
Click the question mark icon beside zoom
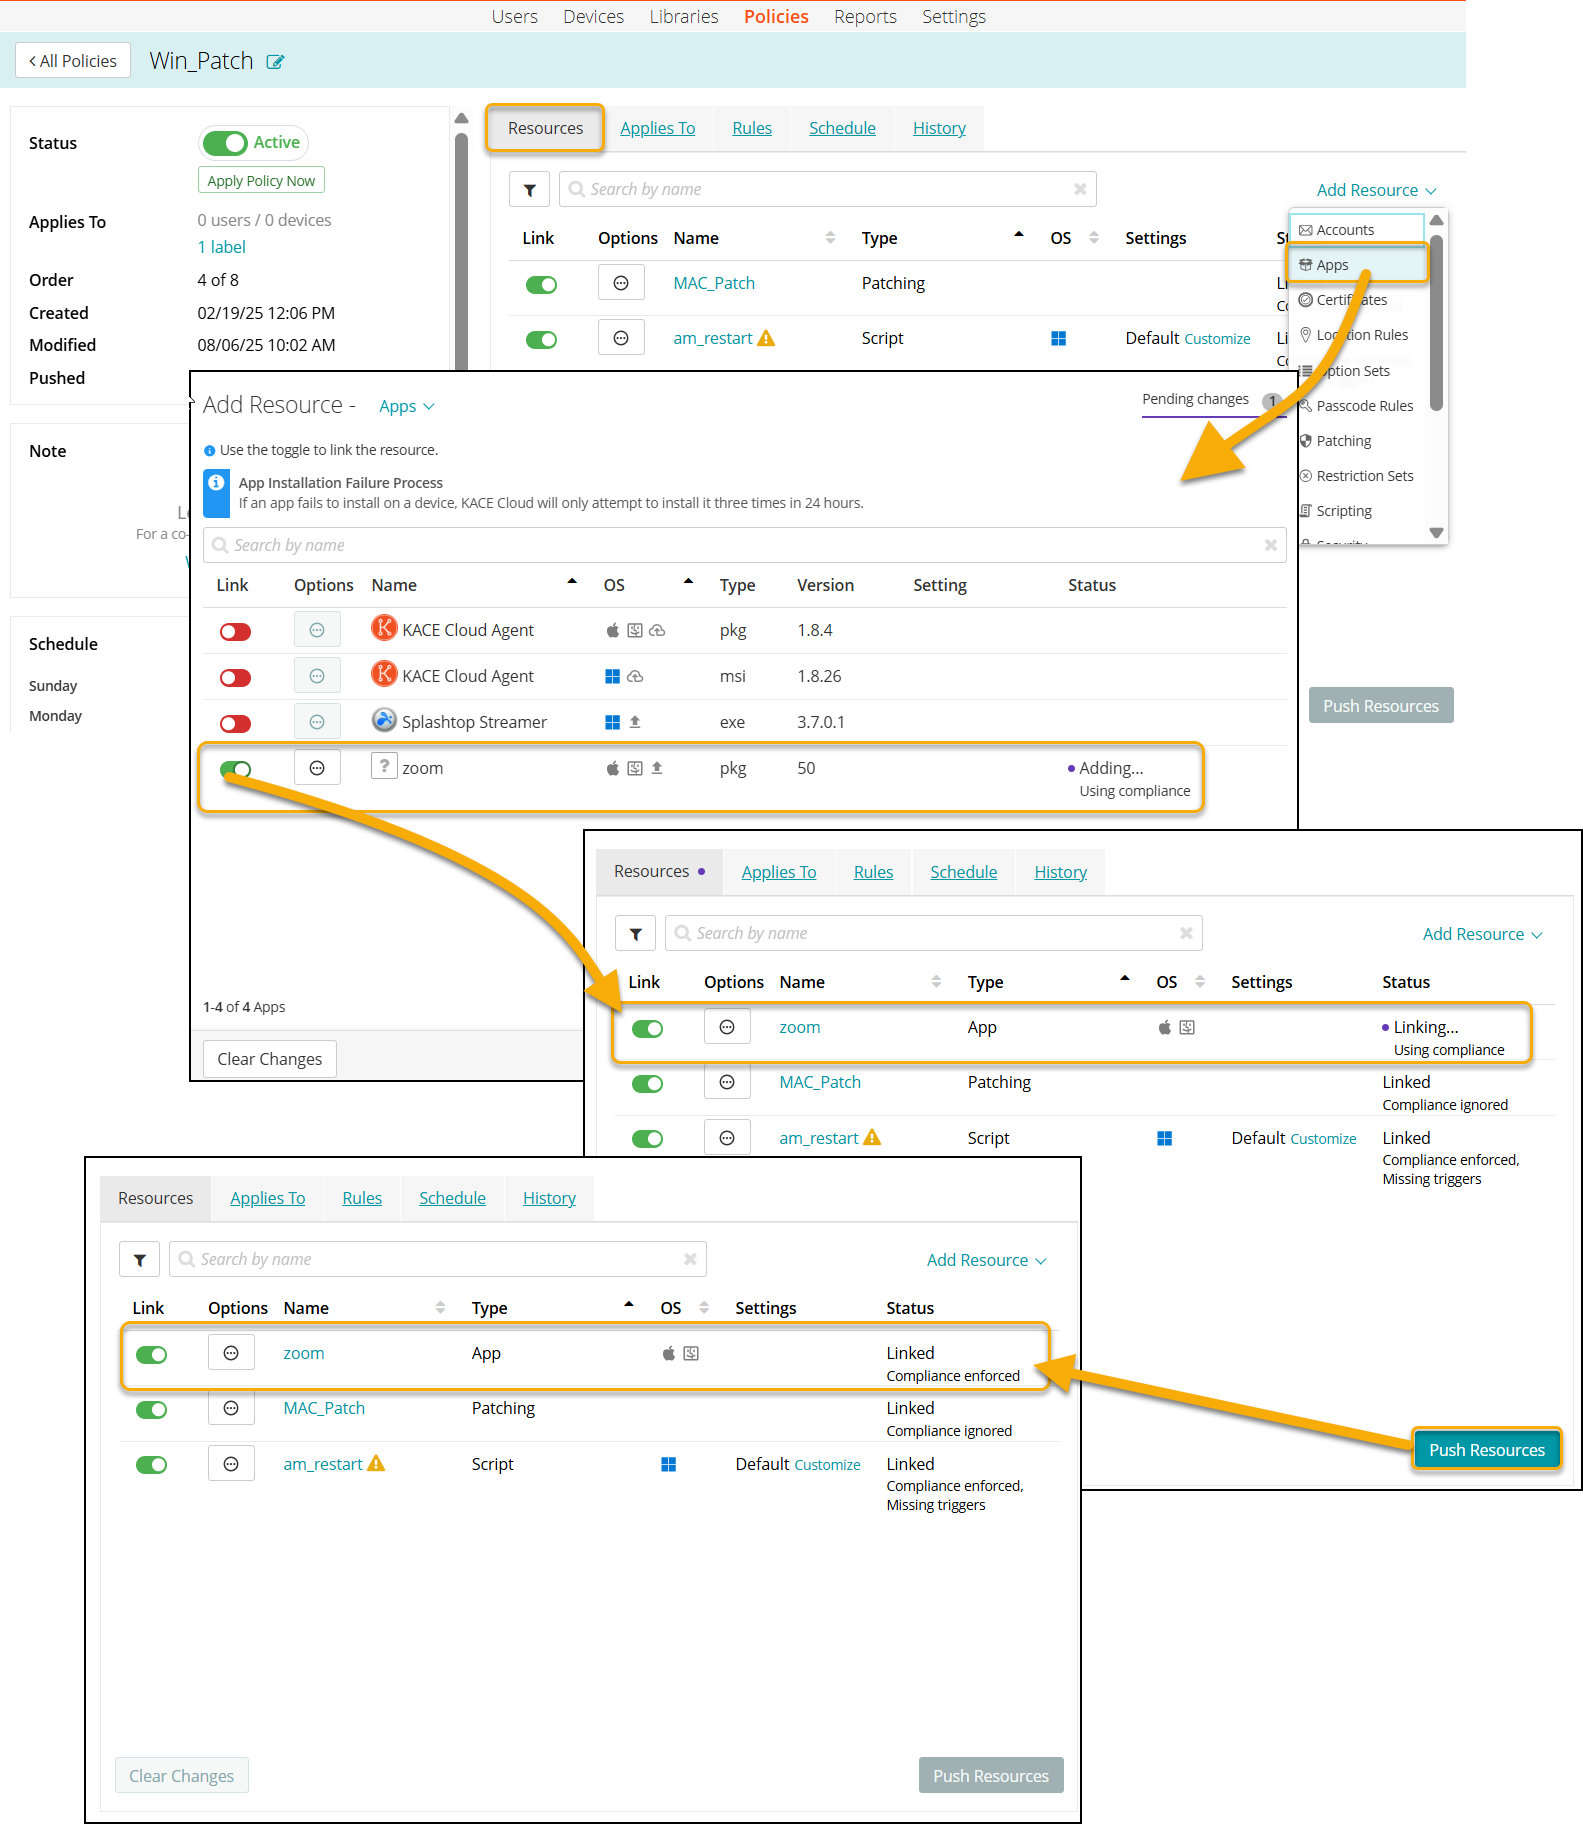pos(384,767)
